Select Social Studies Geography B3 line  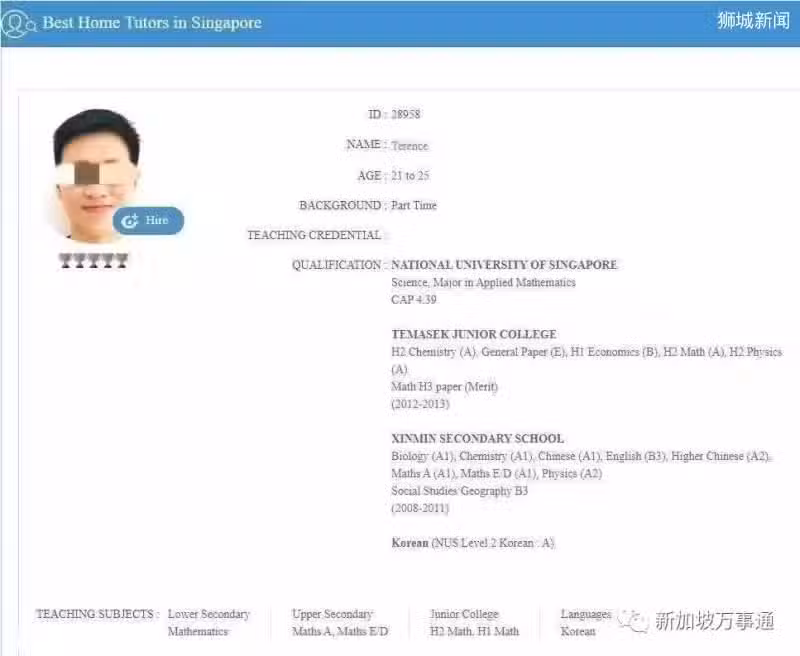coord(459,491)
